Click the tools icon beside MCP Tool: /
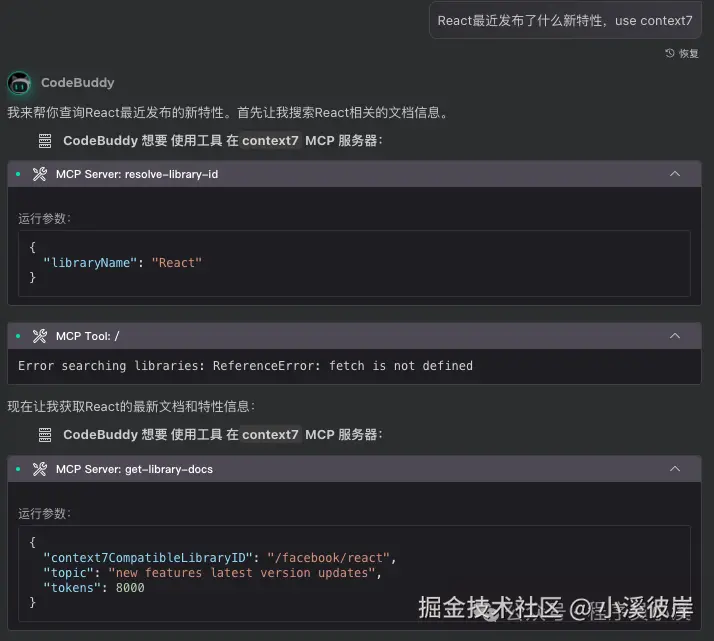The height and width of the screenshot is (641, 714). click(x=40, y=336)
